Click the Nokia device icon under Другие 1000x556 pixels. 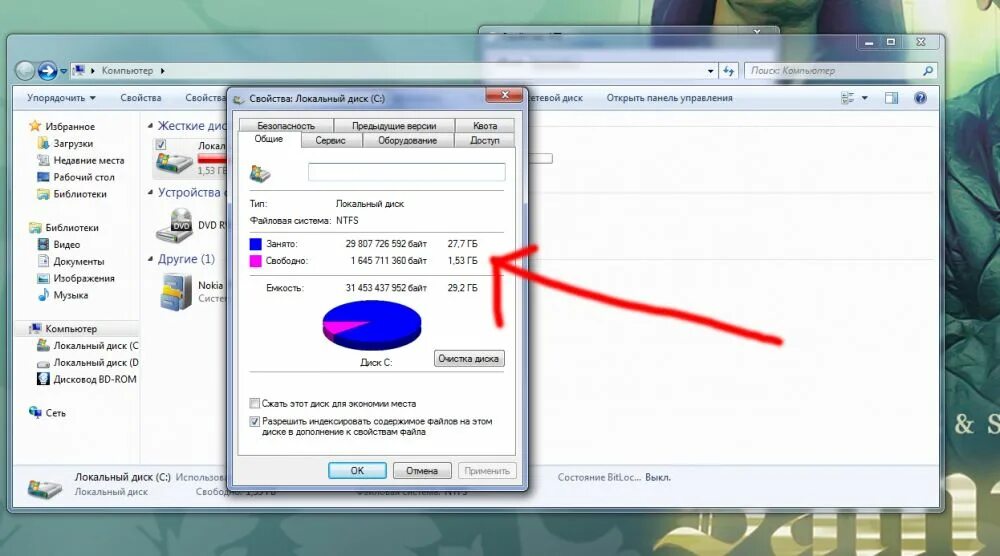pos(176,292)
